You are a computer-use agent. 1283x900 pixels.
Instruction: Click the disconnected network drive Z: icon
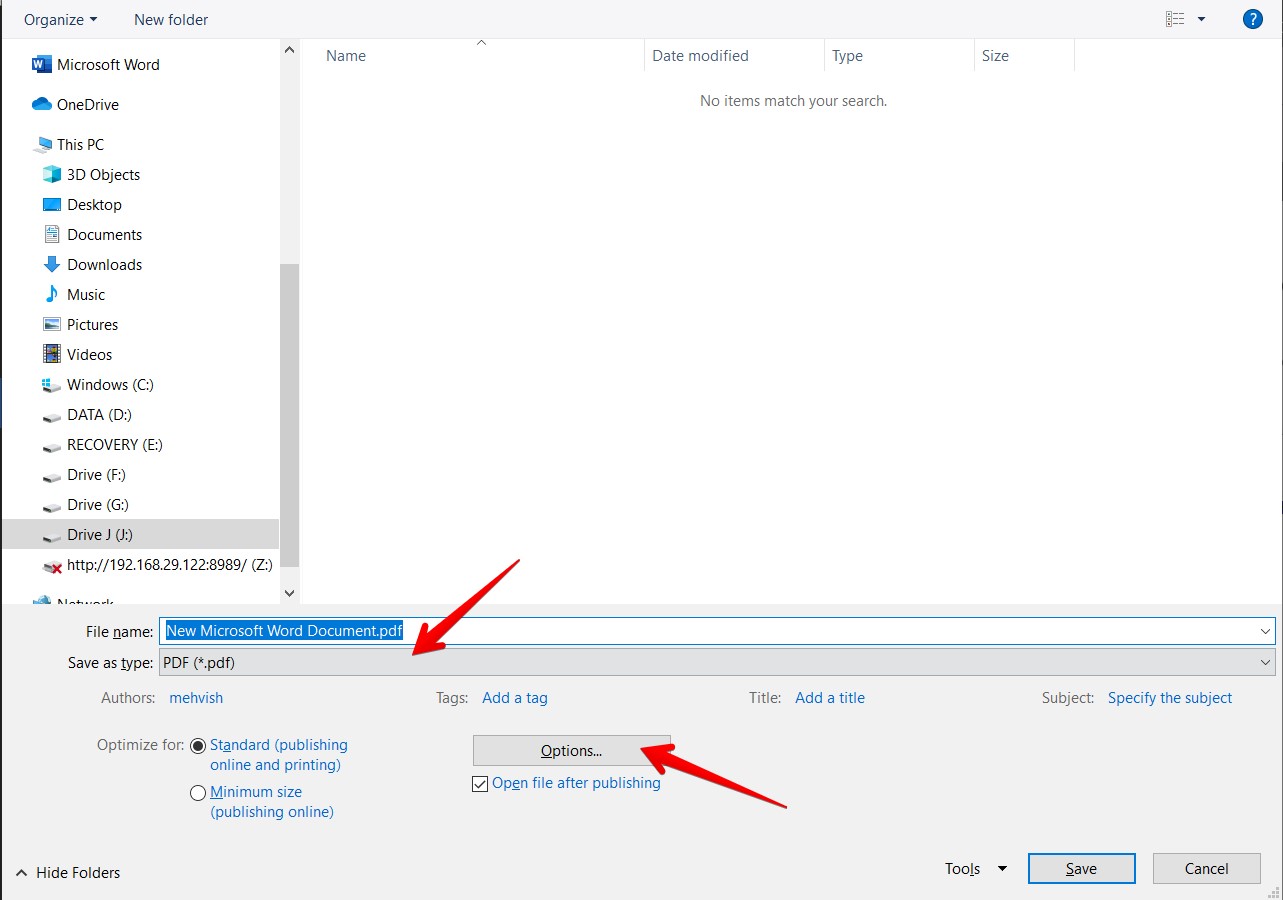tap(52, 566)
